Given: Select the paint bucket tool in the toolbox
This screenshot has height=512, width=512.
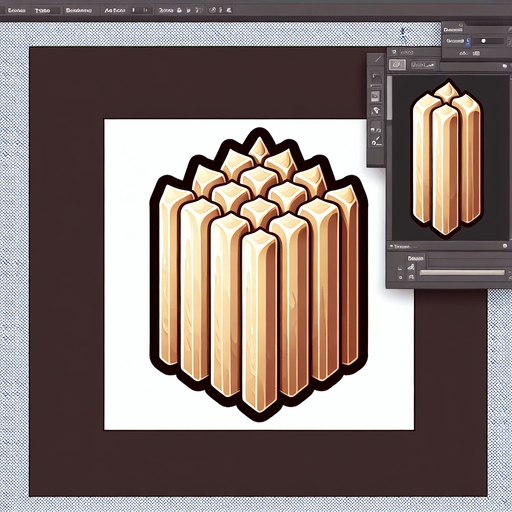Looking at the screenshot, I should [x=376, y=110].
